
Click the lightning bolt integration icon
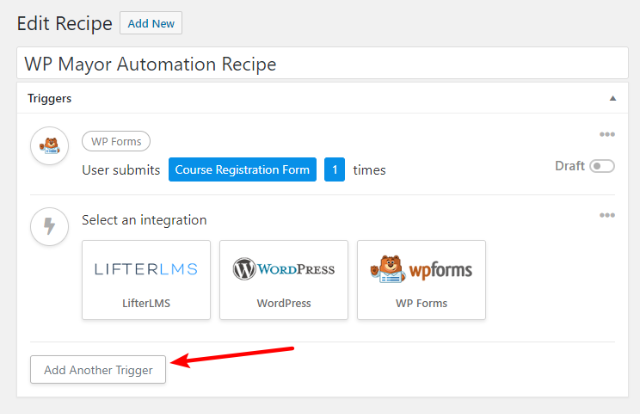pos(49,227)
